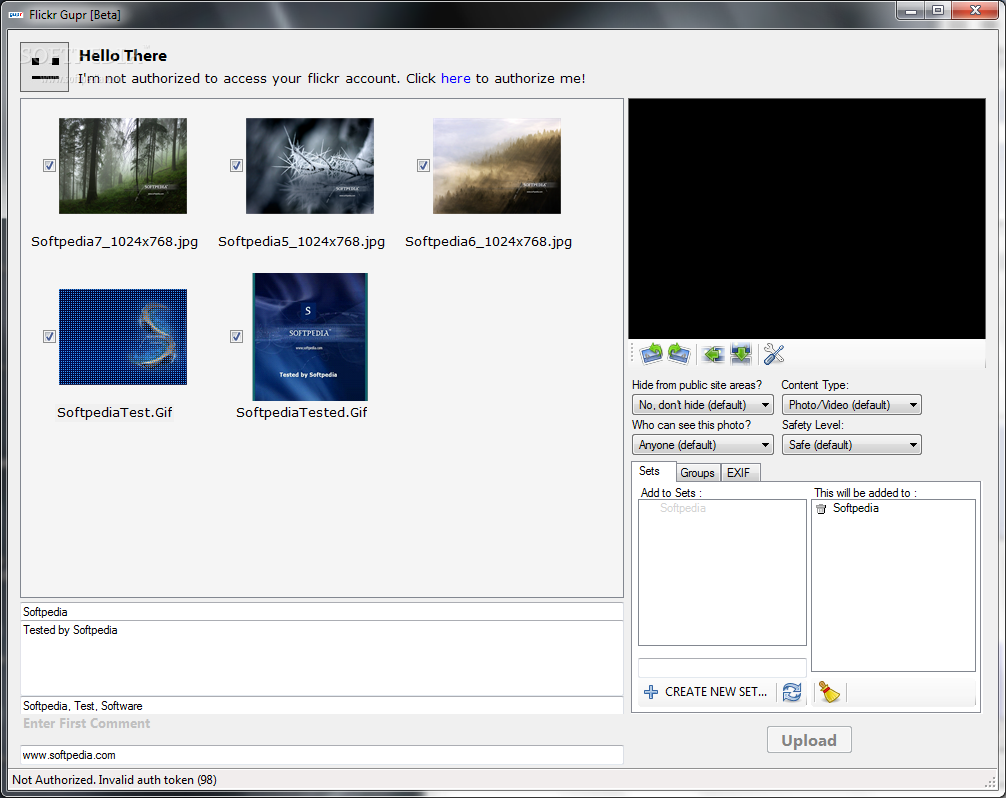
Task: Click description field 'Tested by Softpedia'
Action: 321,658
